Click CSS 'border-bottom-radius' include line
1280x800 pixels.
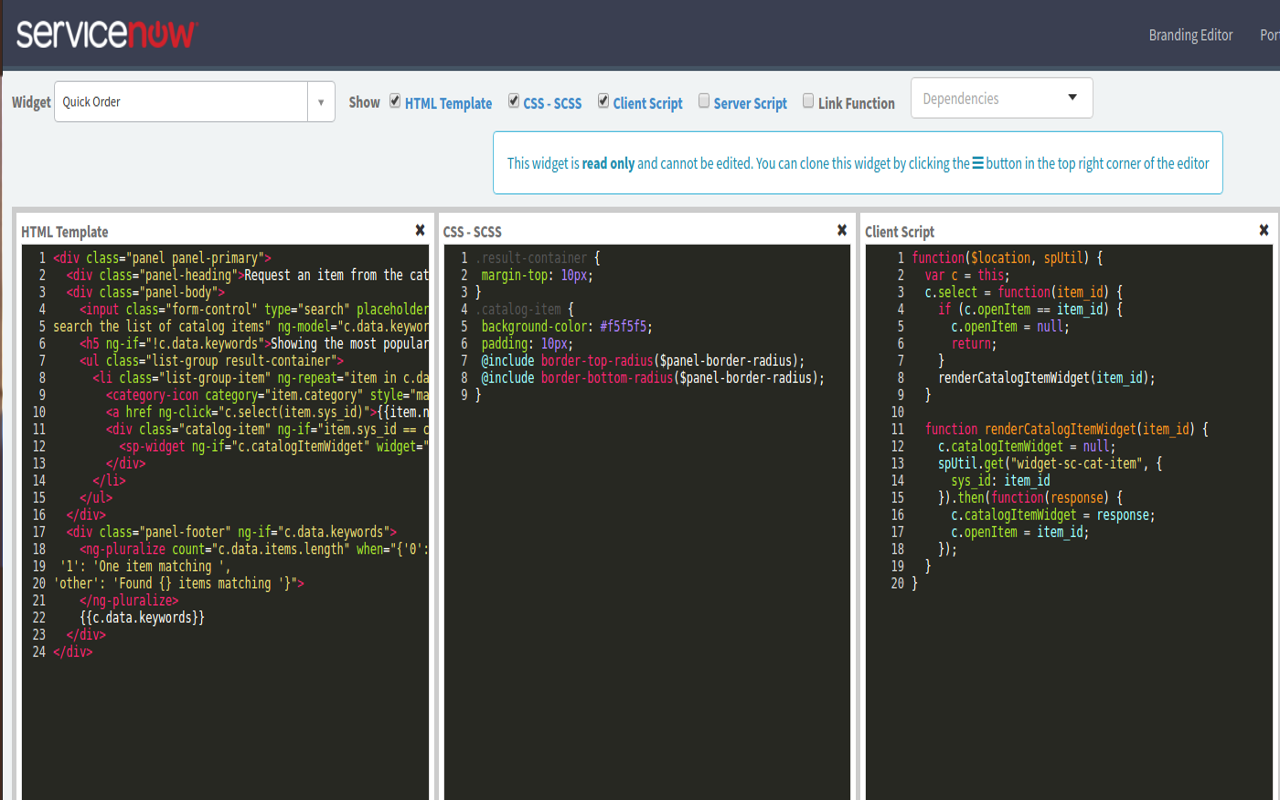(652, 378)
